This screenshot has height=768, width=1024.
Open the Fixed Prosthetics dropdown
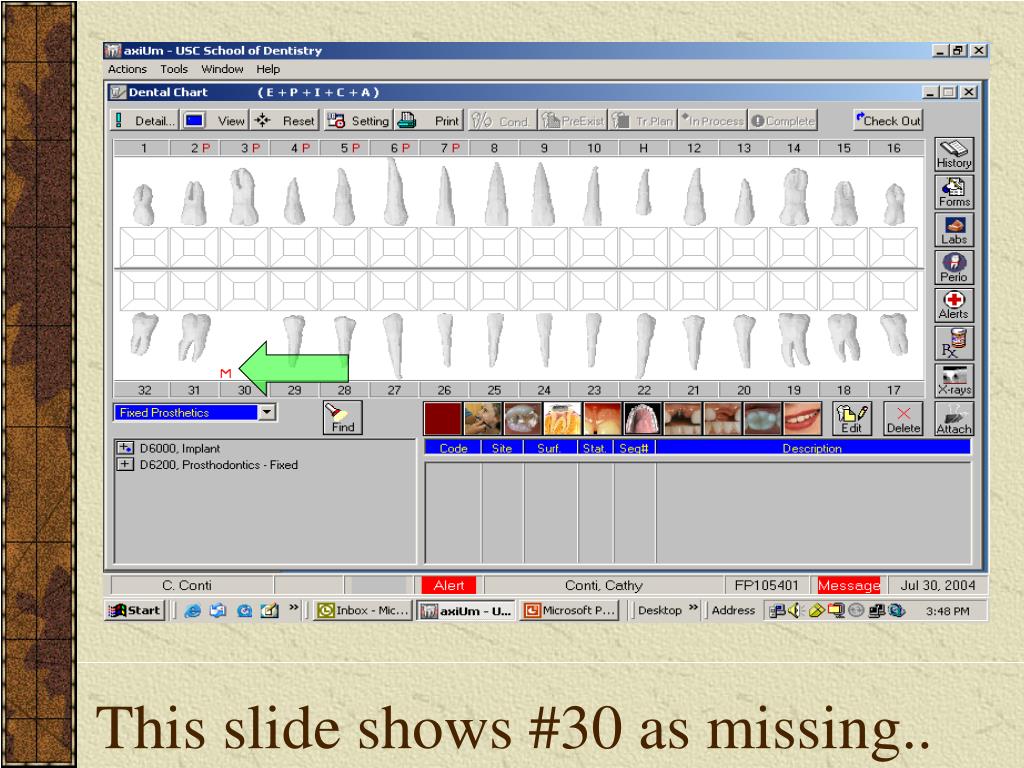266,412
